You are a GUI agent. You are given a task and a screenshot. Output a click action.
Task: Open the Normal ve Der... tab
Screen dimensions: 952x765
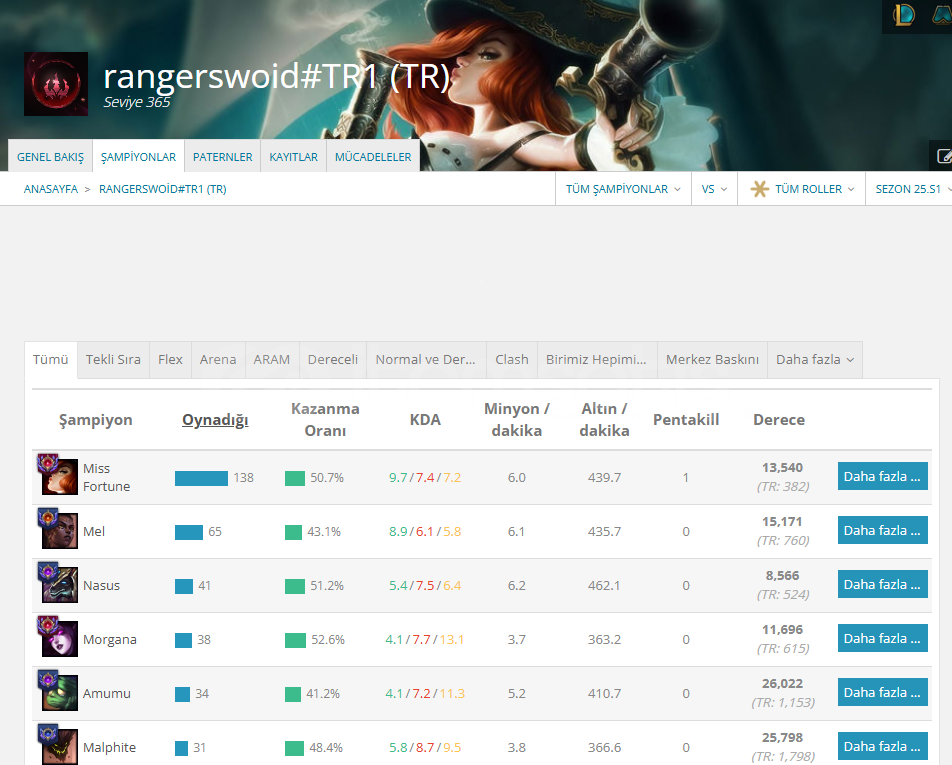click(x=426, y=359)
